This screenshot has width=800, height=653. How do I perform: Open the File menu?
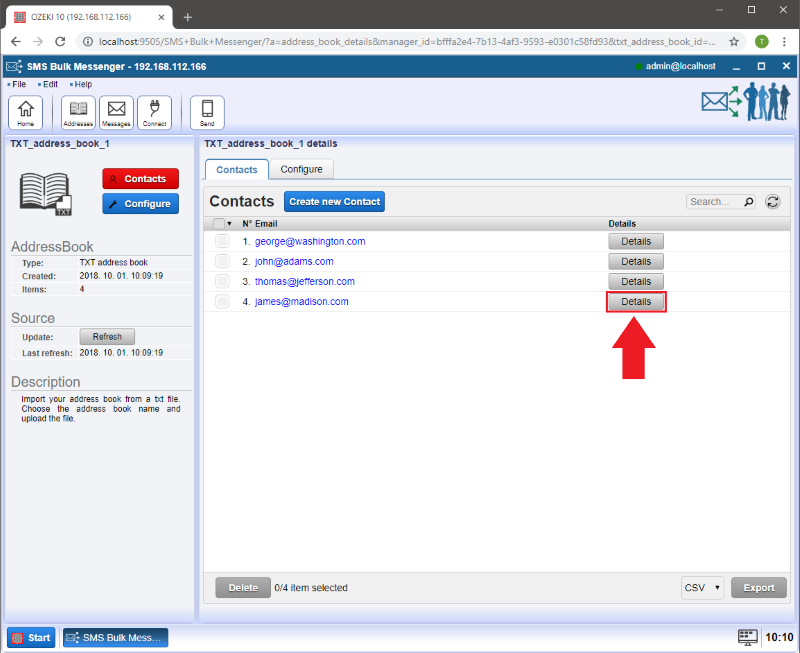[19, 84]
